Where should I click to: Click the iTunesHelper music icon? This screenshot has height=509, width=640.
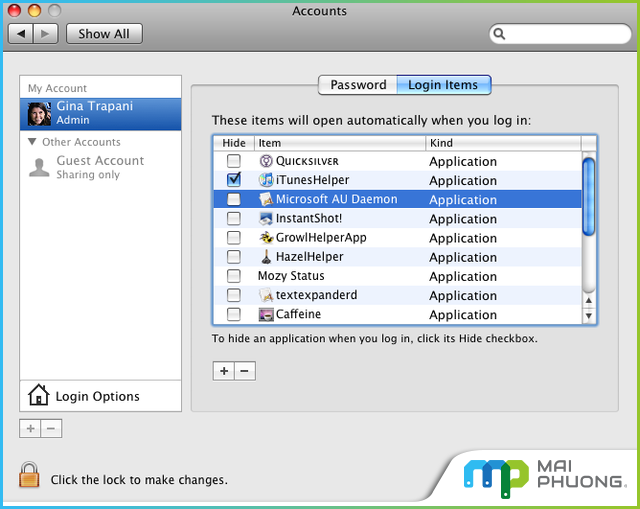pos(266,180)
